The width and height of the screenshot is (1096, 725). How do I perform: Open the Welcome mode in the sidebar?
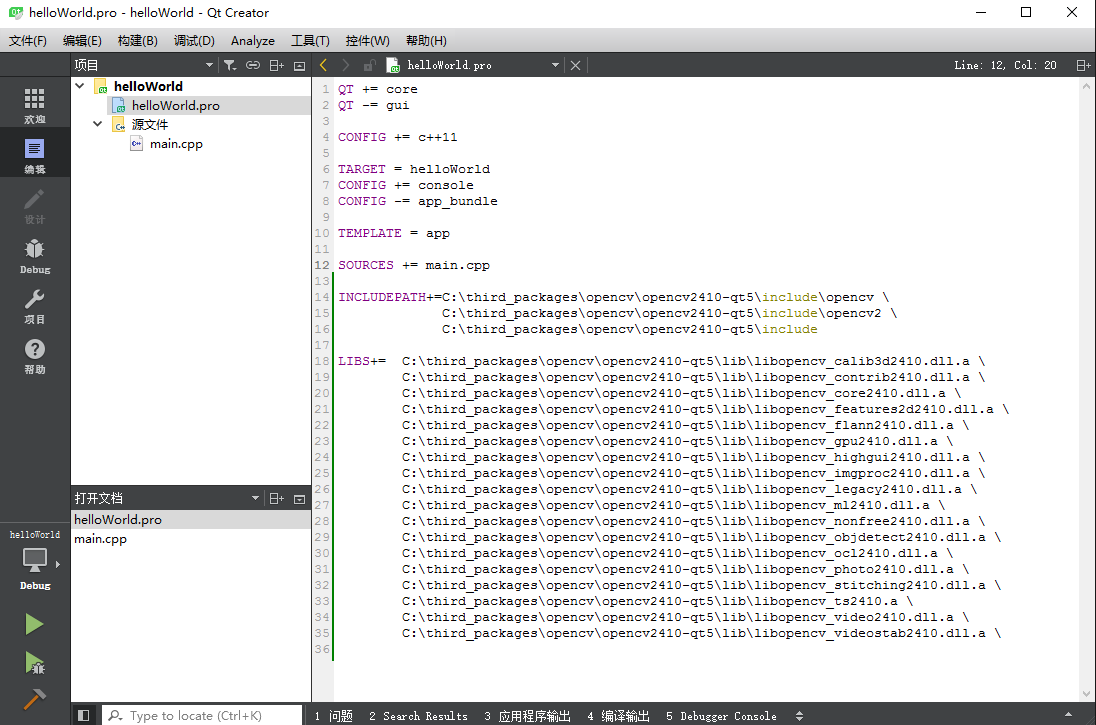click(34, 105)
